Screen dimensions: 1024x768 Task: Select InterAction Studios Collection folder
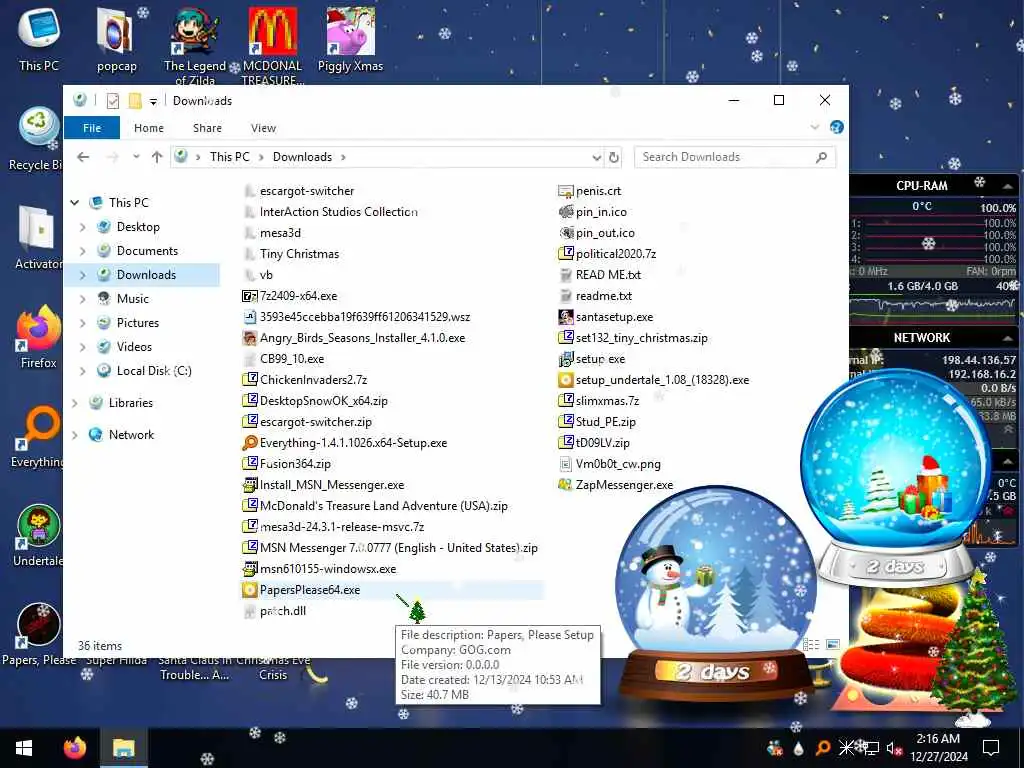tap(330, 212)
